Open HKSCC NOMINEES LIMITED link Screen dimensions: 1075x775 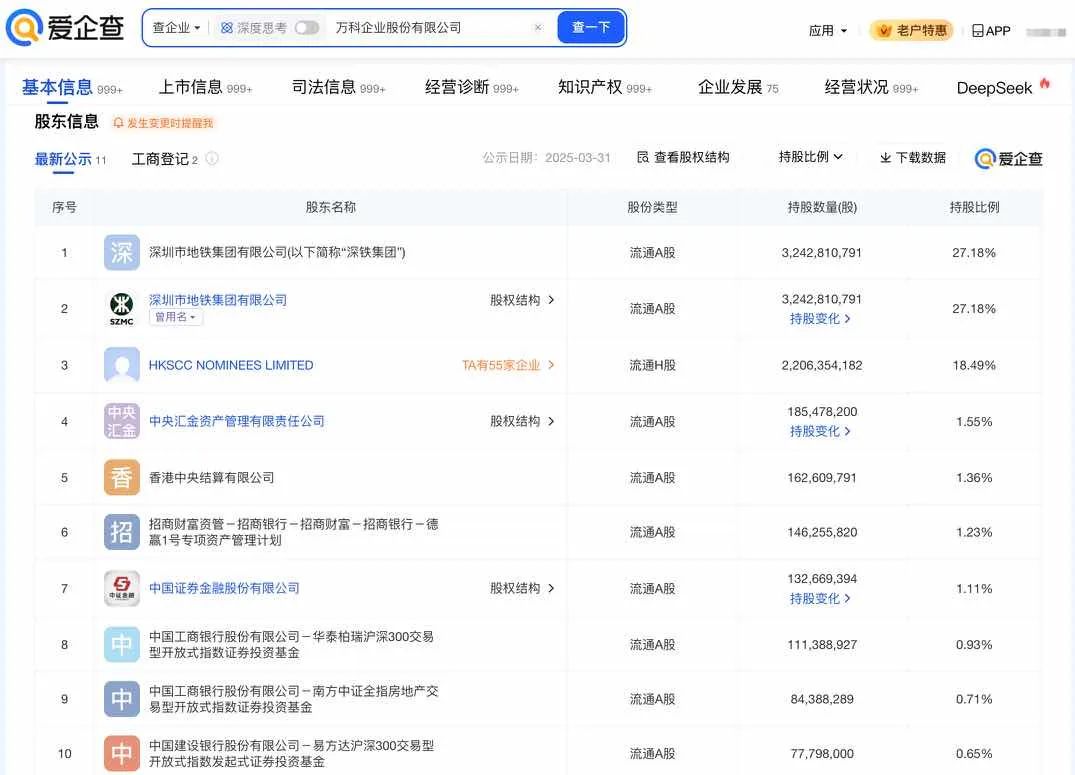(231, 366)
